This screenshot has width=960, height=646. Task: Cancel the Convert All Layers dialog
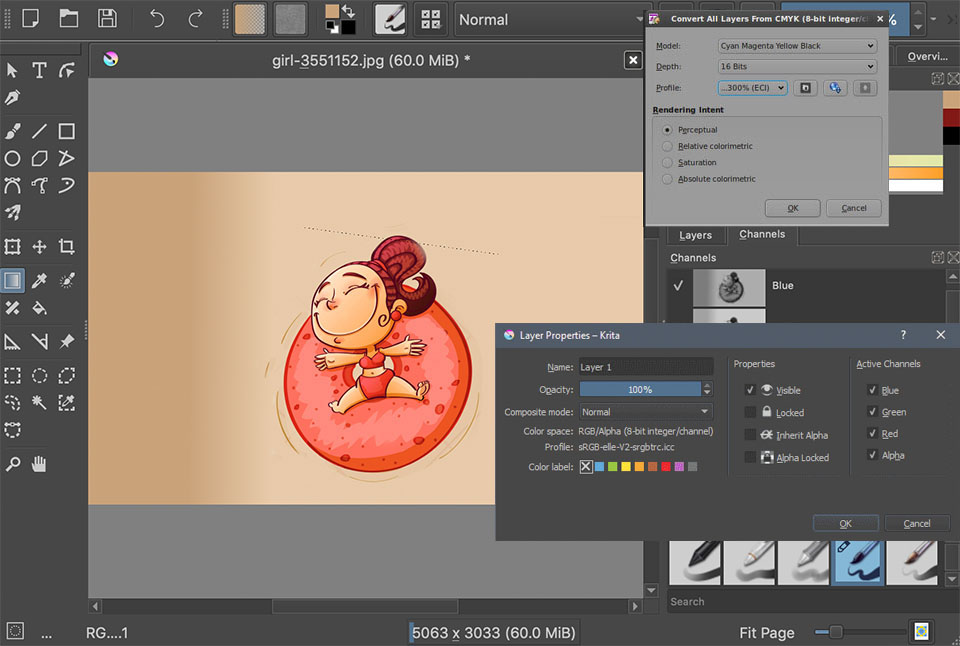coord(854,208)
